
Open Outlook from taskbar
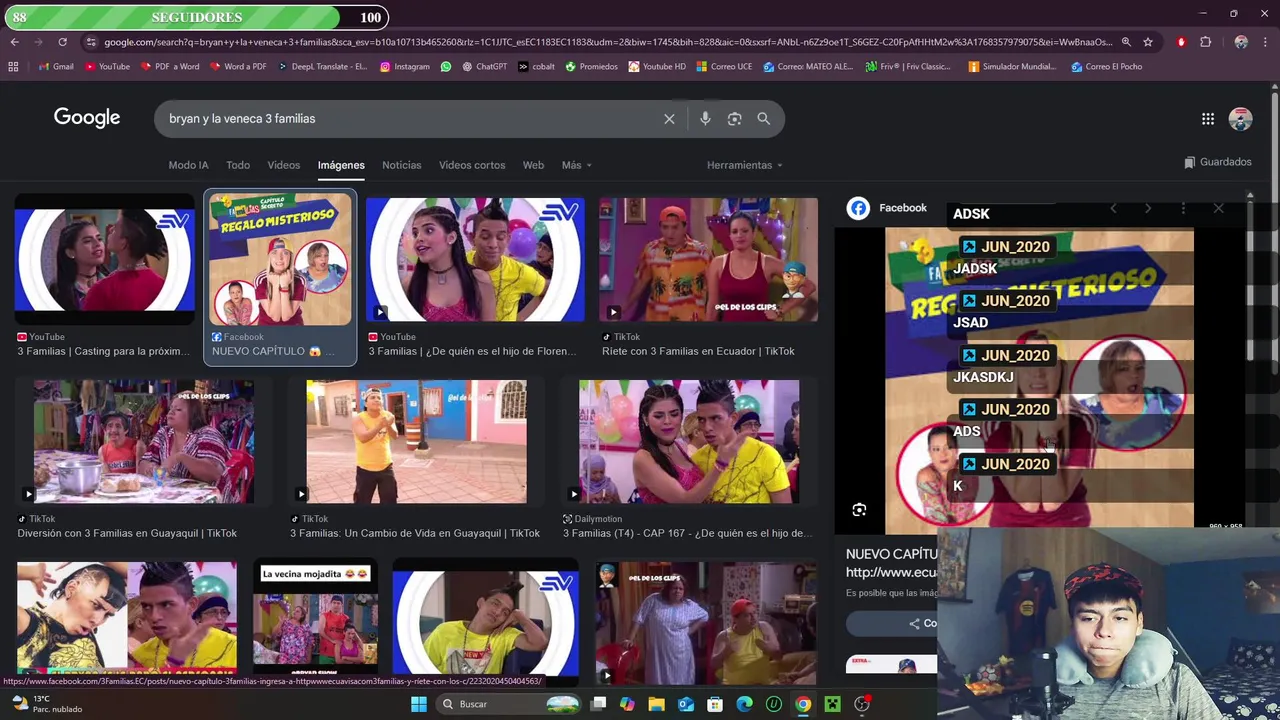point(686,704)
